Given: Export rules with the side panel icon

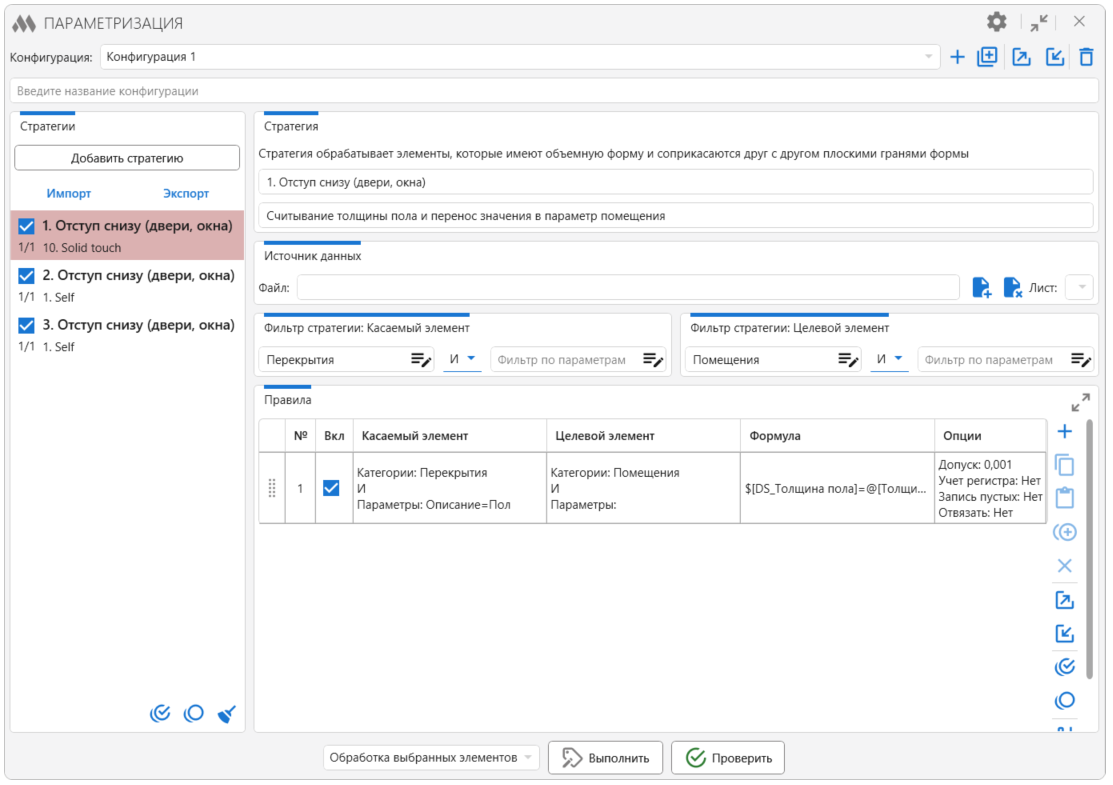Looking at the screenshot, I should (x=1065, y=600).
